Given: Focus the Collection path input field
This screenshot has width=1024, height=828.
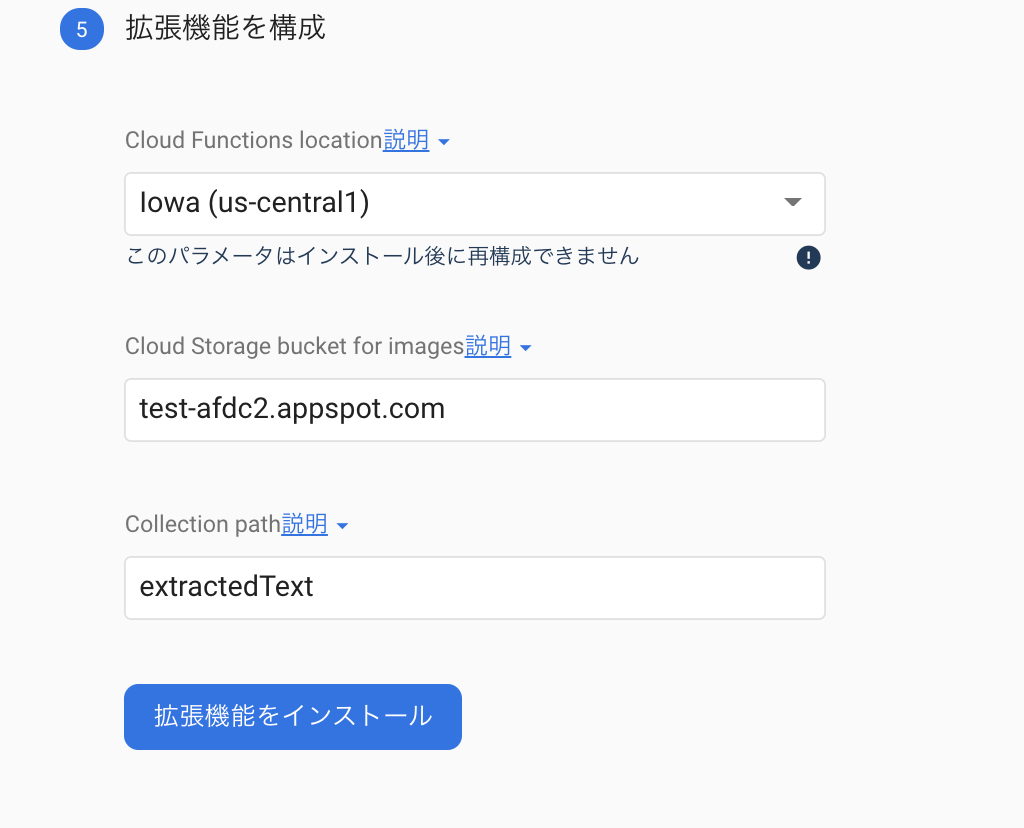Looking at the screenshot, I should (x=475, y=588).
